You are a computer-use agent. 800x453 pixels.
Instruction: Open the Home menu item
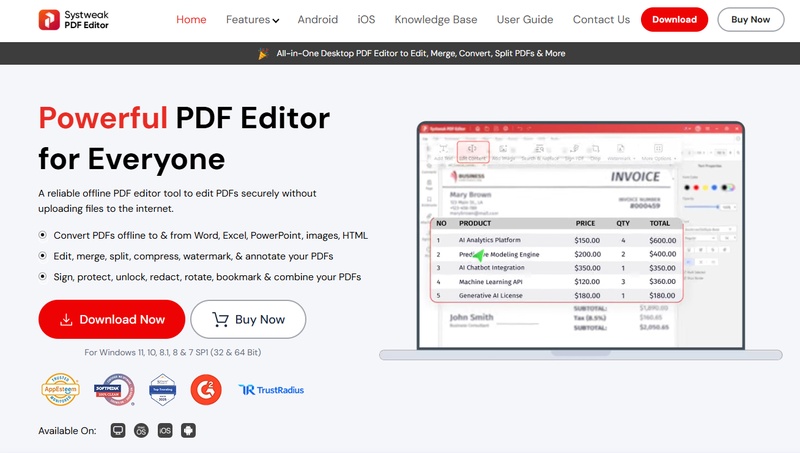[191, 19]
